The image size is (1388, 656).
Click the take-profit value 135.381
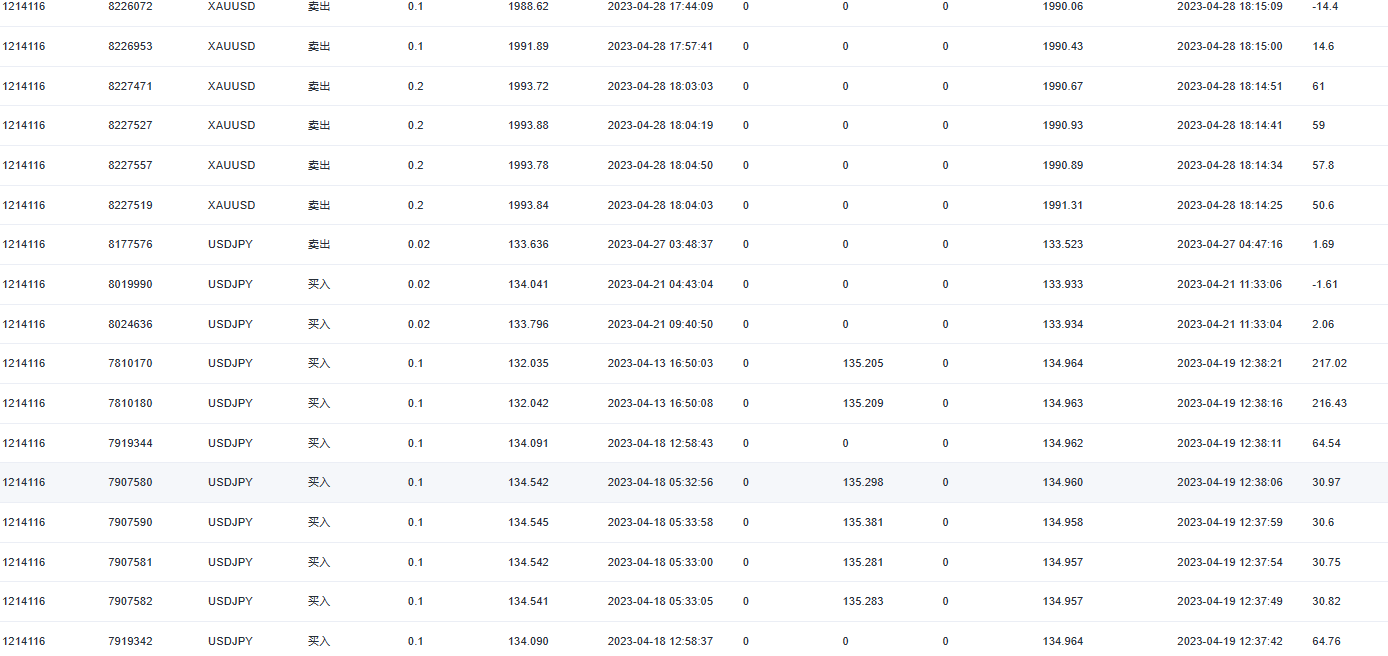click(x=863, y=522)
